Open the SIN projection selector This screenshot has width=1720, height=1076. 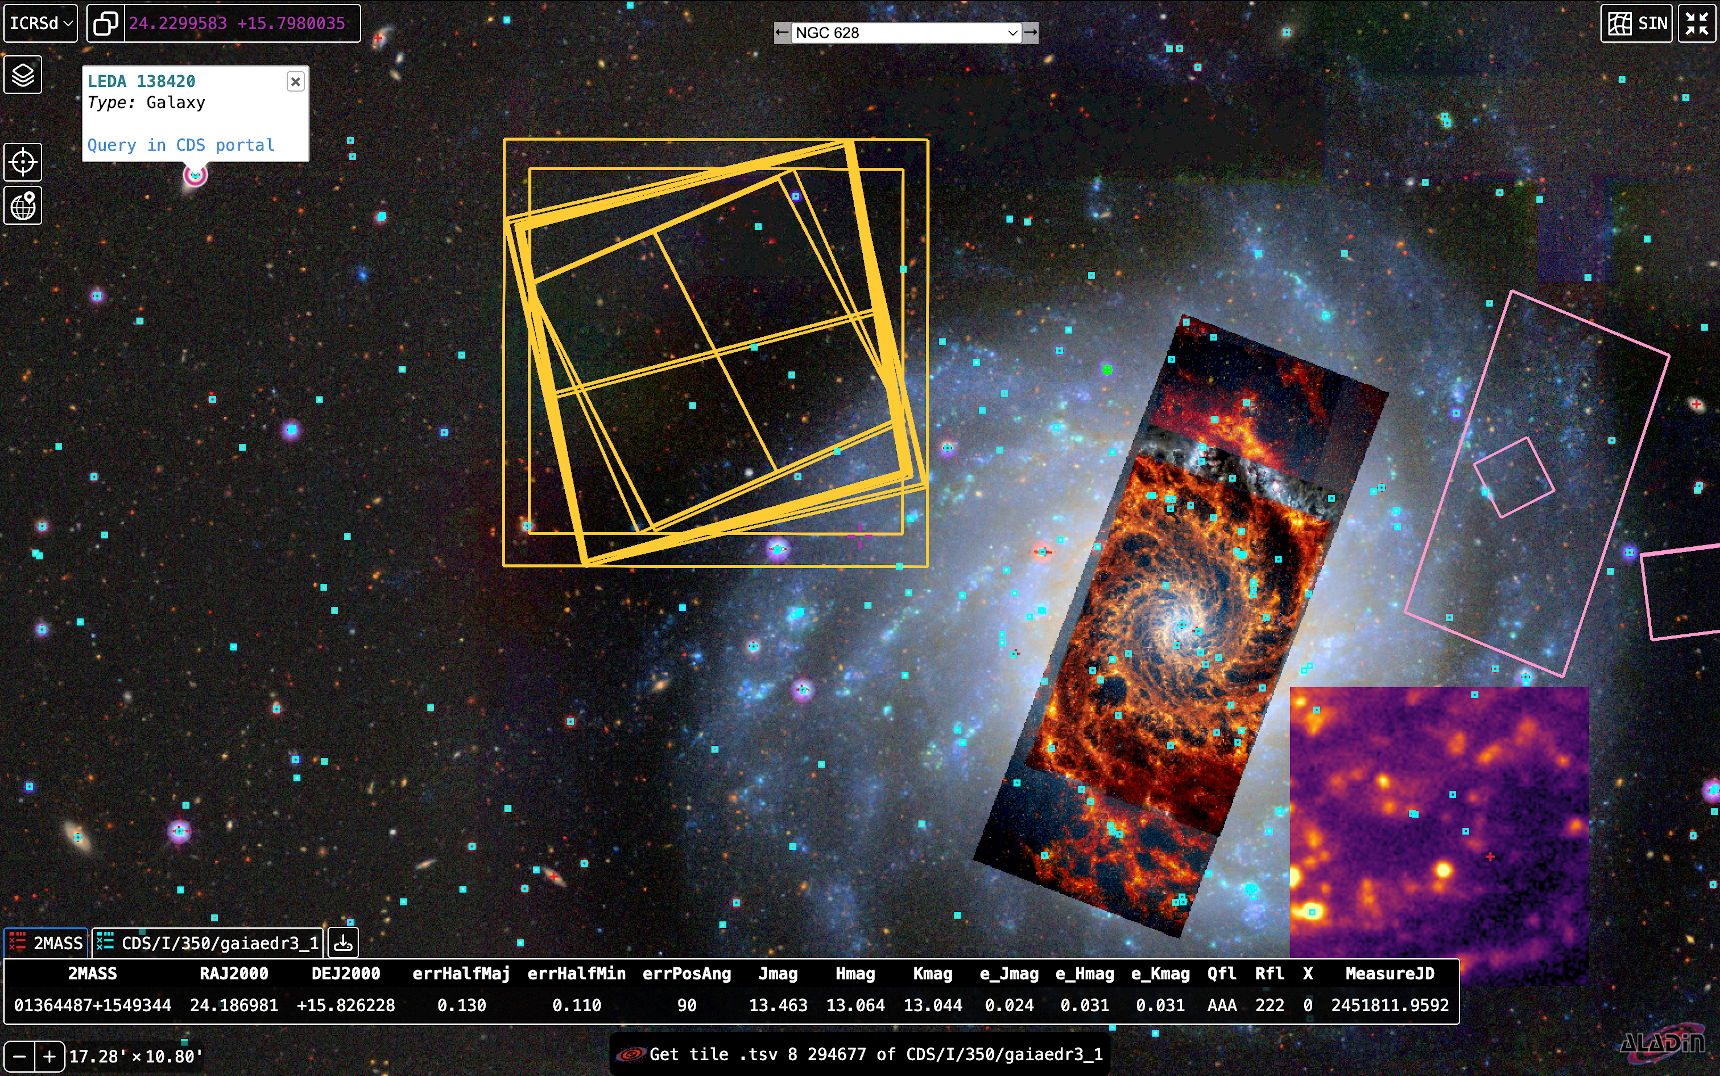coord(1637,23)
